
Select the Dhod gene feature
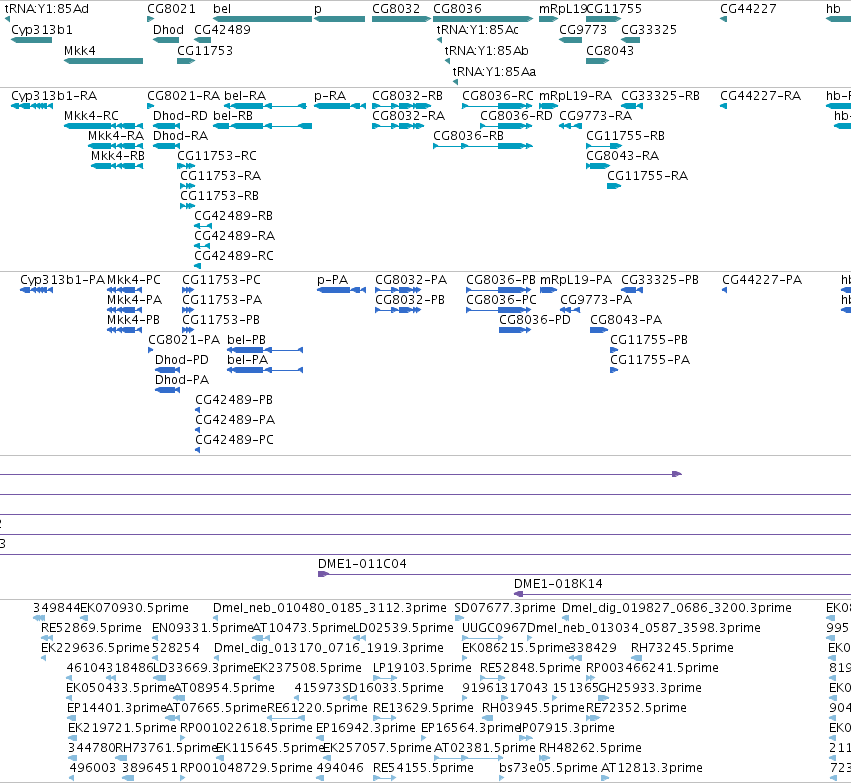[166, 40]
